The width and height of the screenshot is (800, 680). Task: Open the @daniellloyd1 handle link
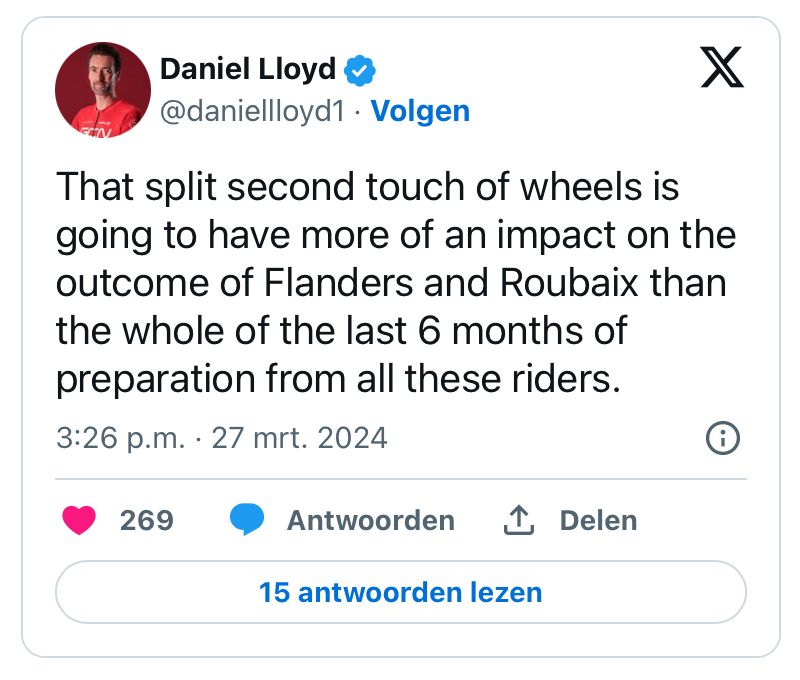pyautogui.click(x=252, y=111)
